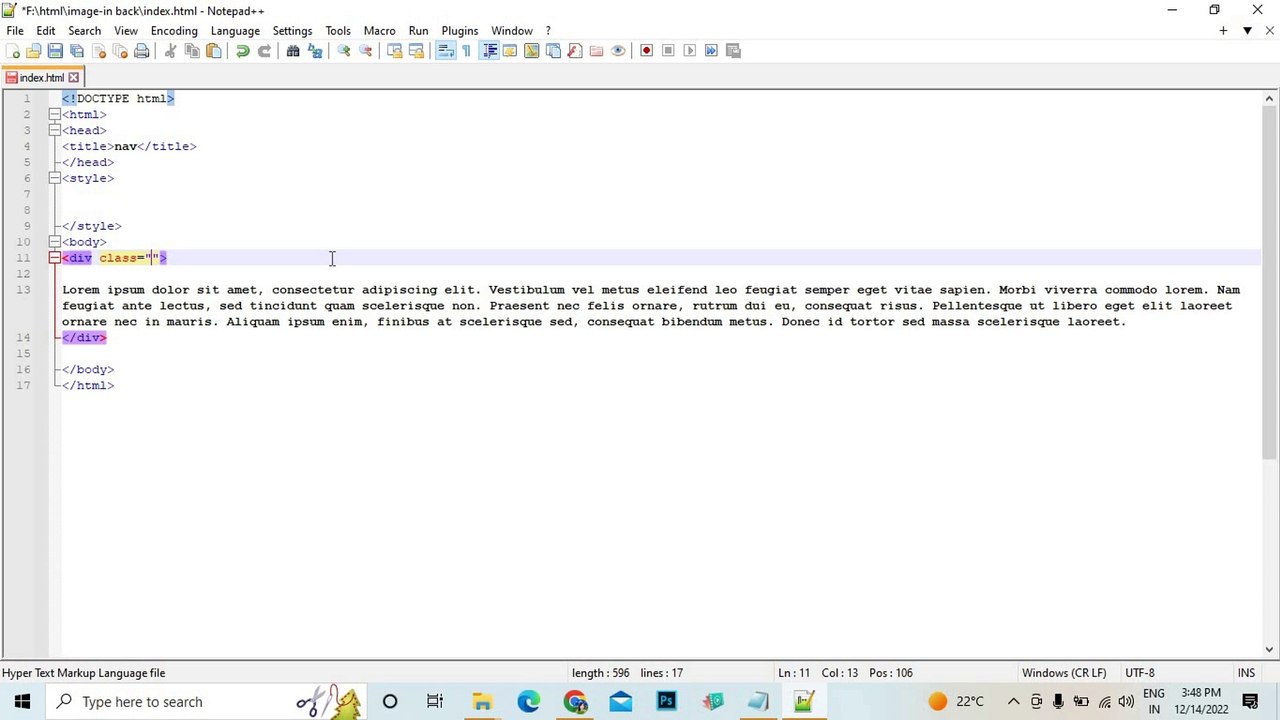Open Photoshop from the taskbar
Image resolution: width=1280 pixels, height=720 pixels.
click(667, 701)
